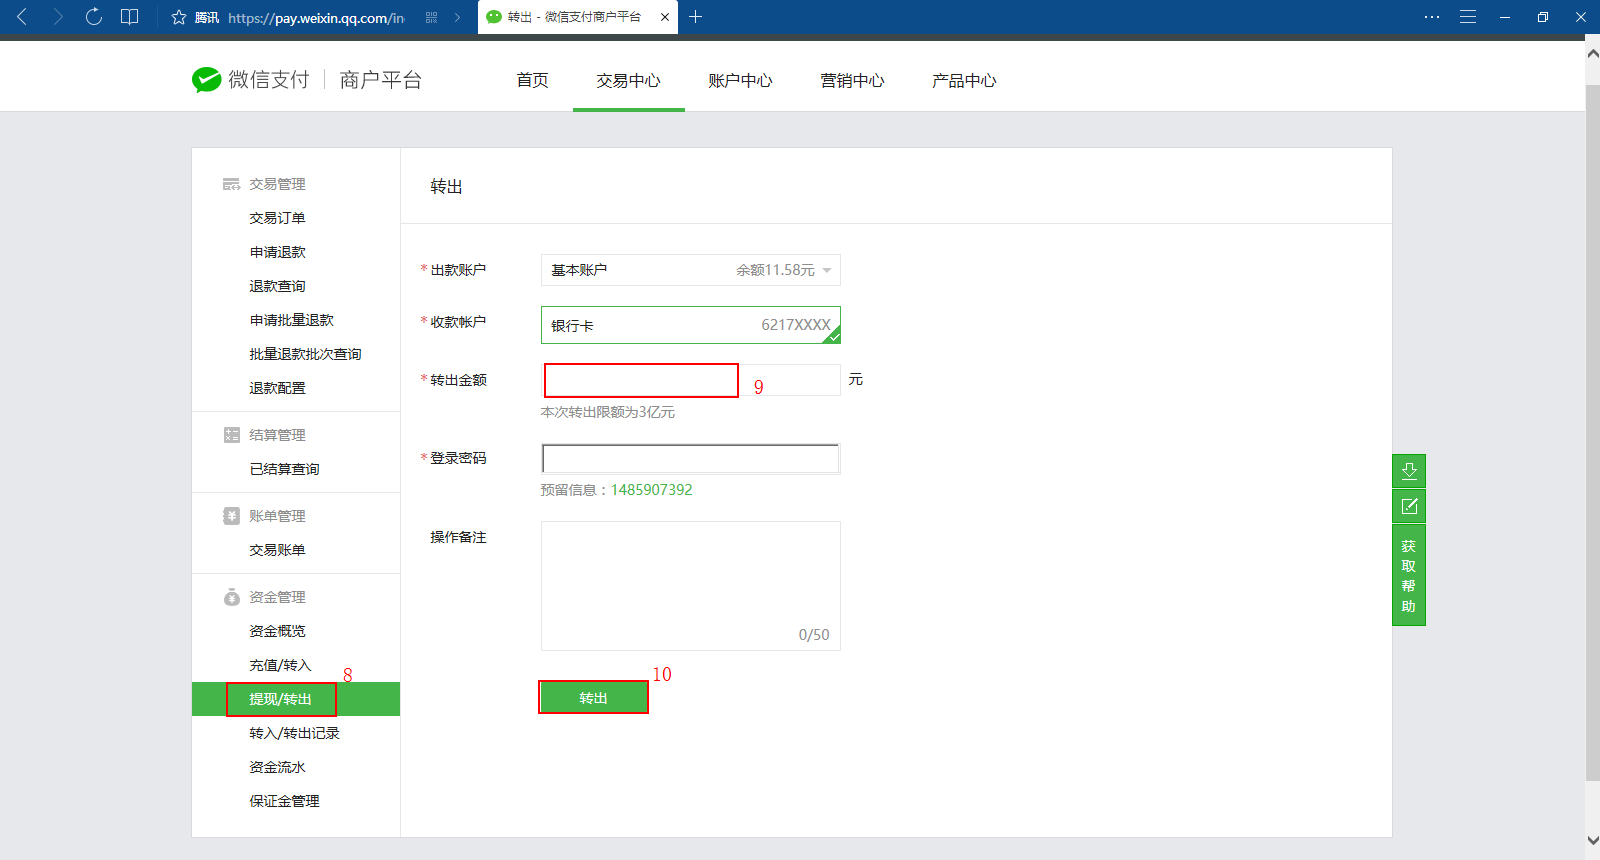Click the 资金管理 section icon
This screenshot has height=860, width=1600.
click(x=231, y=597)
